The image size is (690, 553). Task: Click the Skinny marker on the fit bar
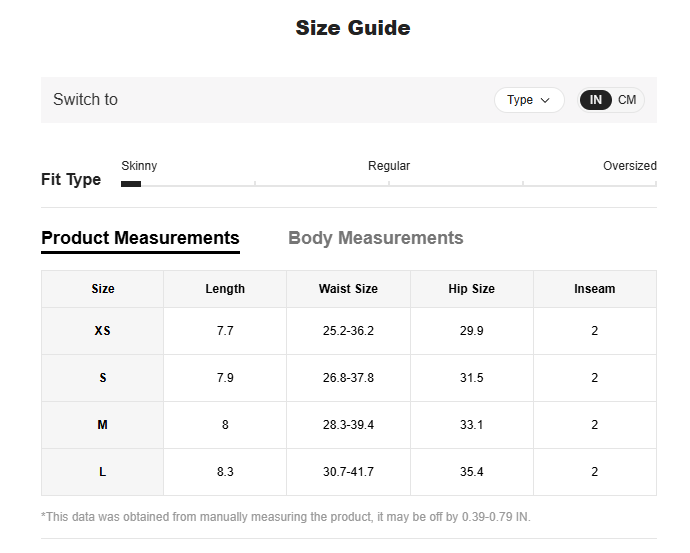(131, 184)
